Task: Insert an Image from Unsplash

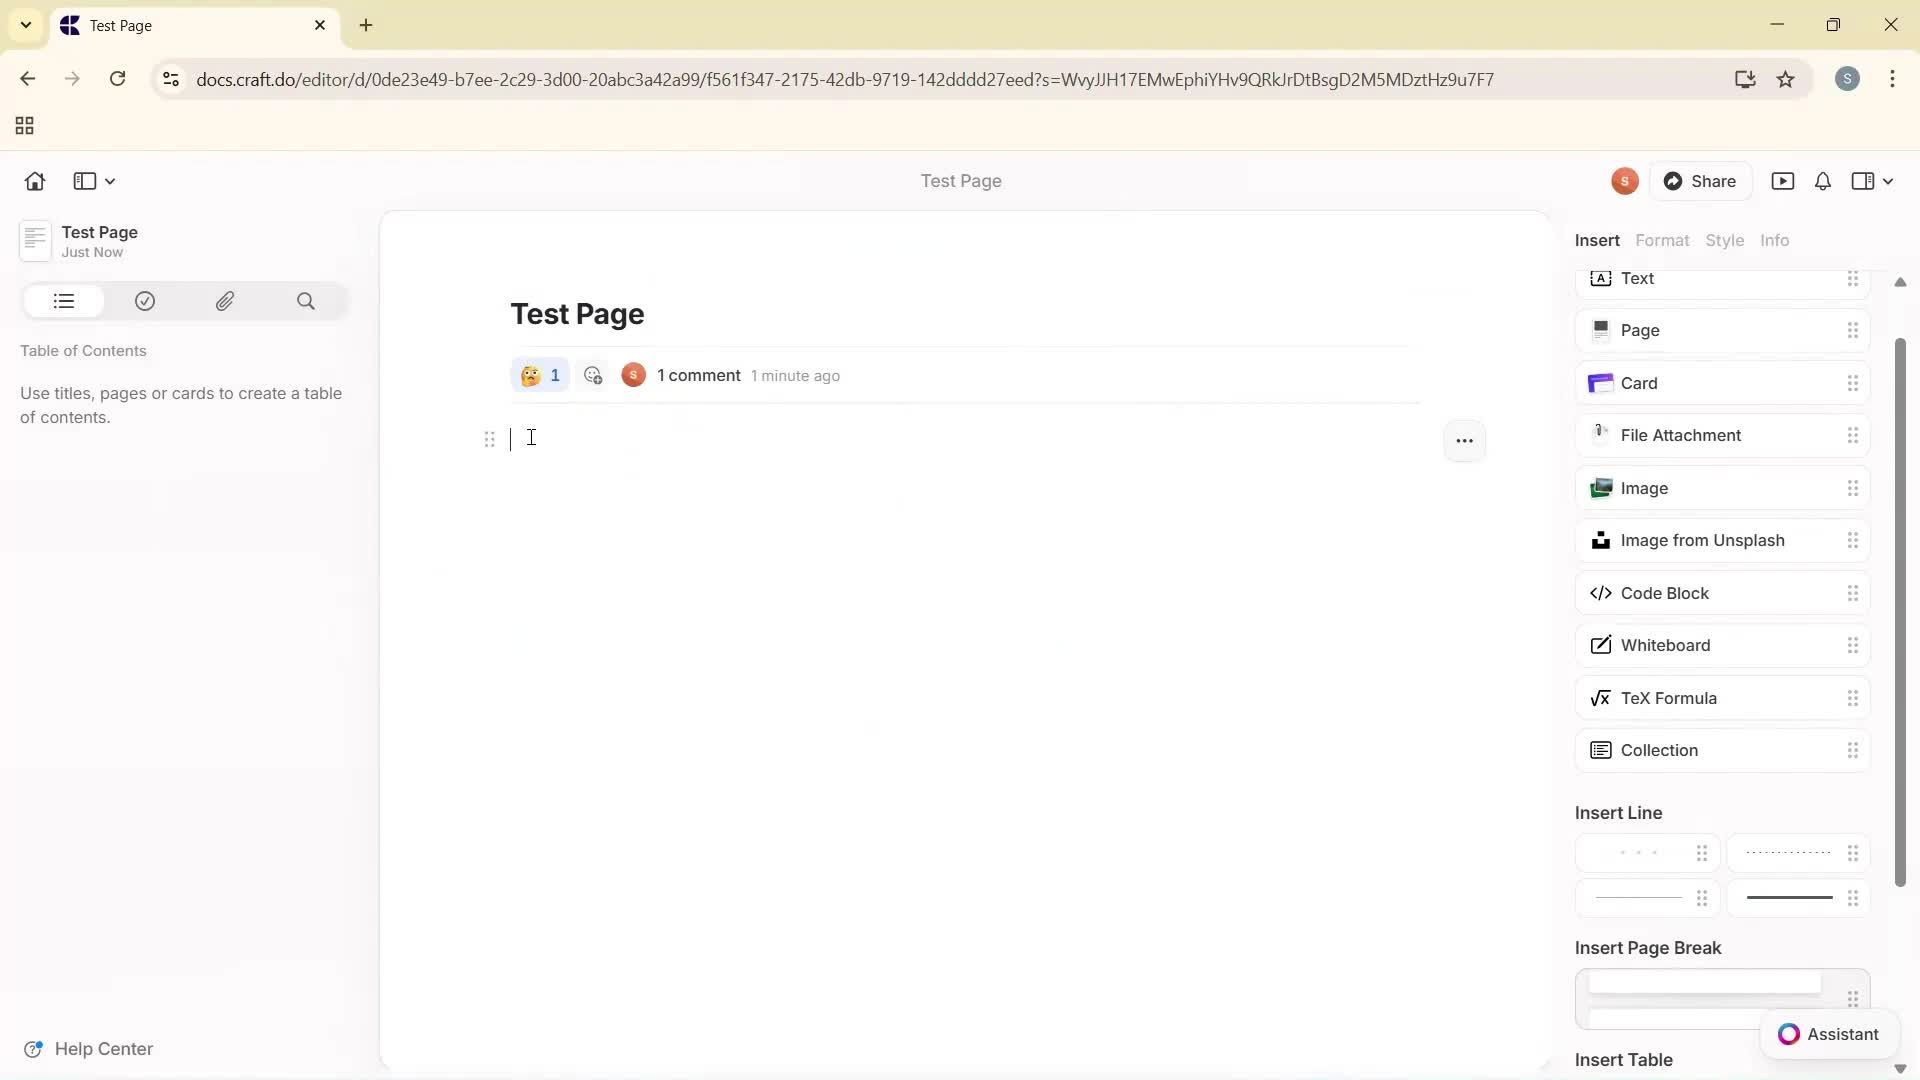Action: pos(1702,540)
